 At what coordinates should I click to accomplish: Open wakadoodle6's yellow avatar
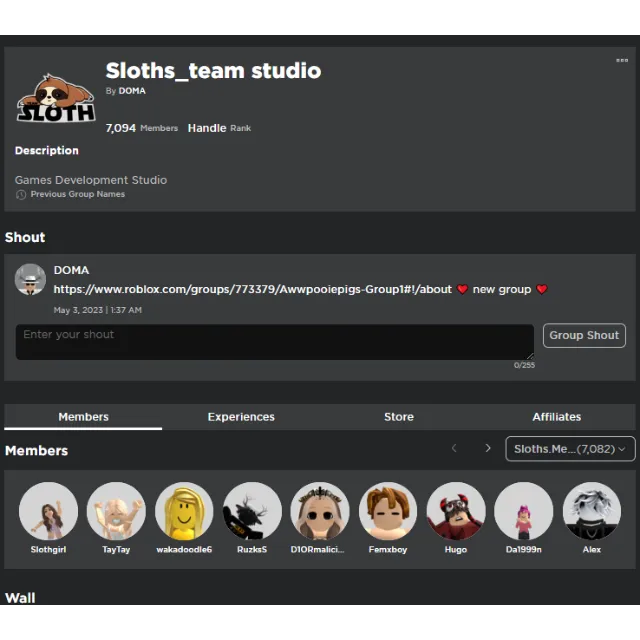[x=184, y=511]
